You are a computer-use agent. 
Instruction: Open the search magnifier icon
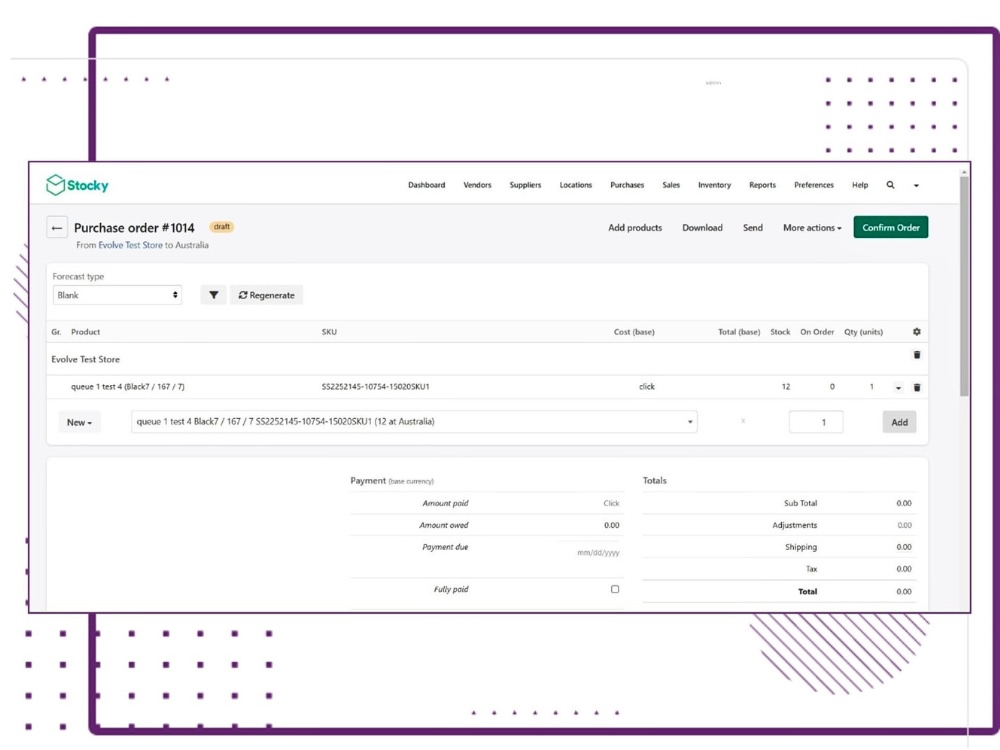[x=890, y=185]
